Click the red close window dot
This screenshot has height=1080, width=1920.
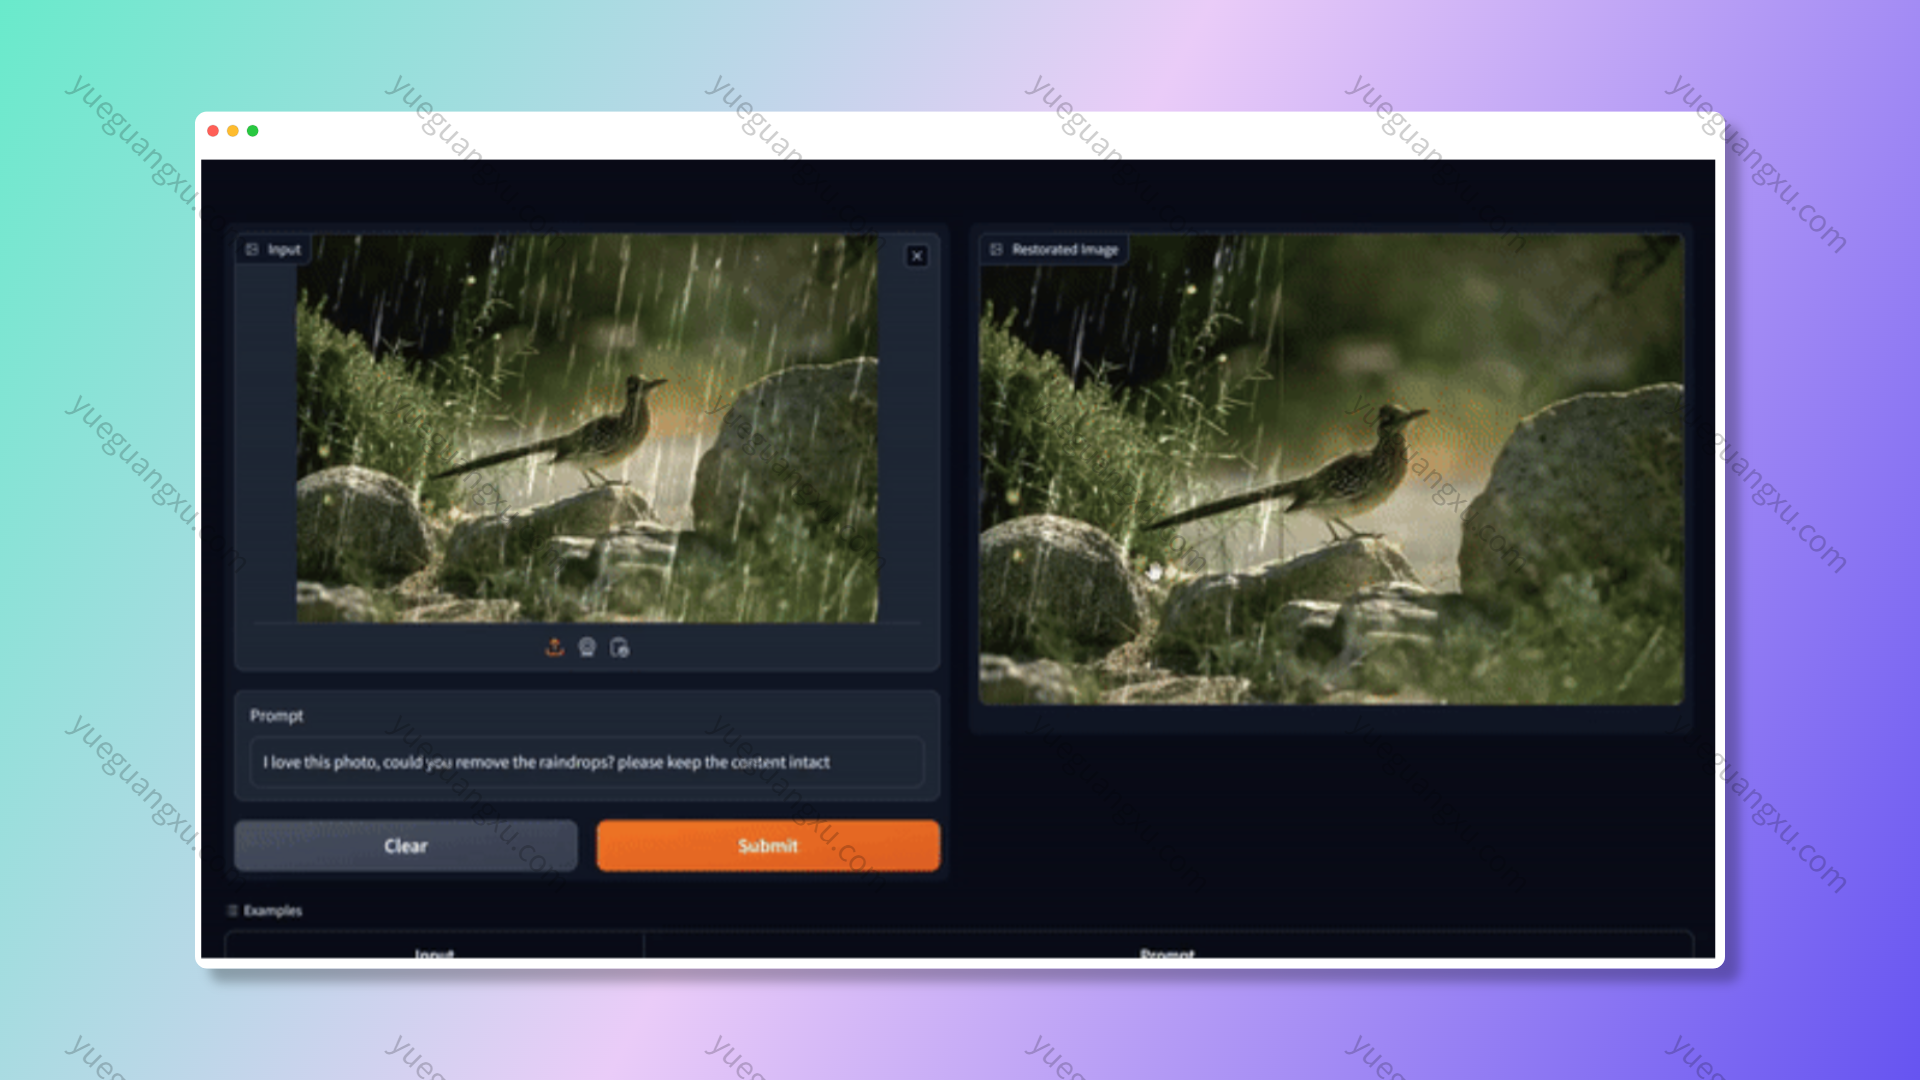(213, 131)
